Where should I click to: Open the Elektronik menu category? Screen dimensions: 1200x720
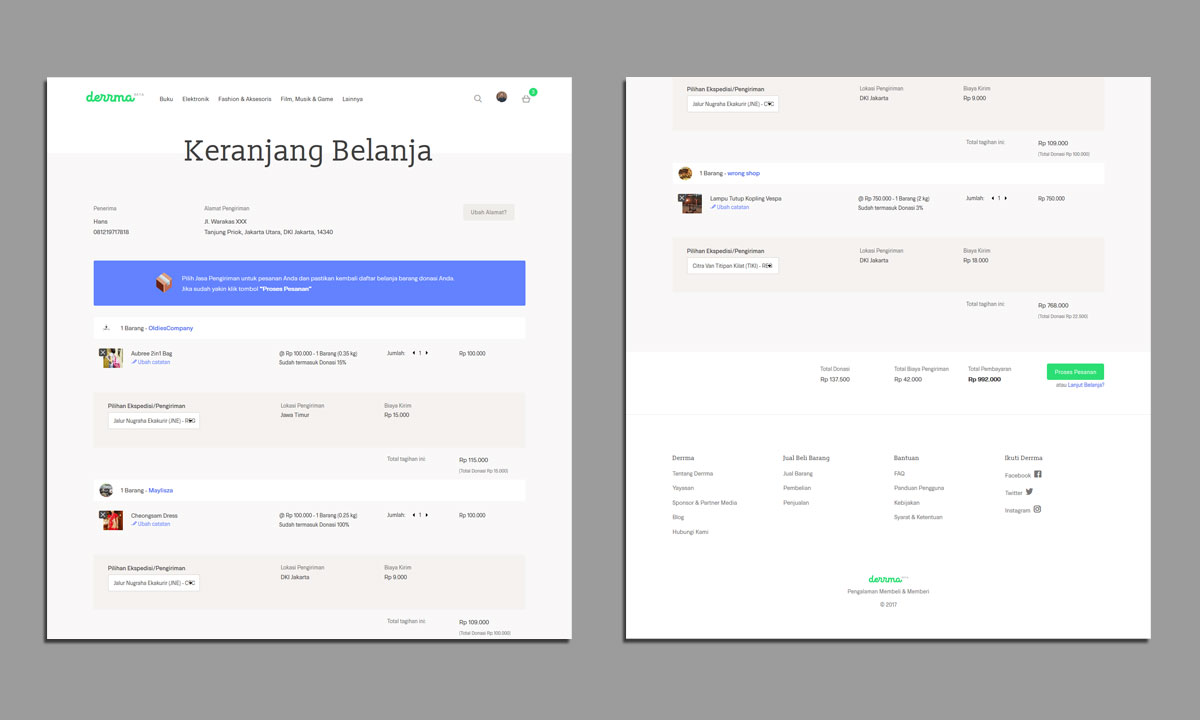tap(195, 99)
